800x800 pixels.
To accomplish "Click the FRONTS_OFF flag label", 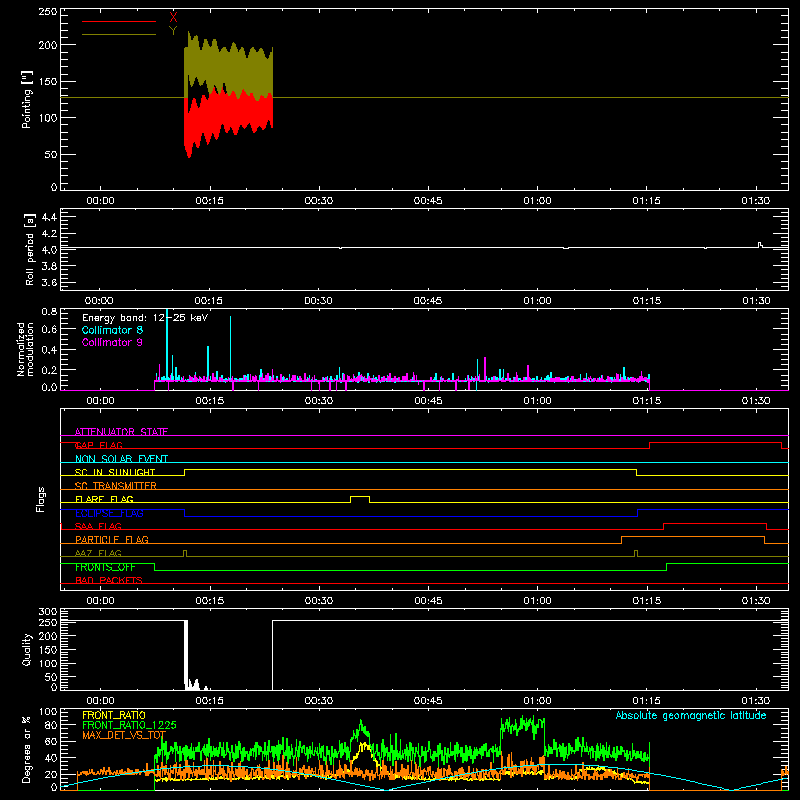I will click(105, 567).
